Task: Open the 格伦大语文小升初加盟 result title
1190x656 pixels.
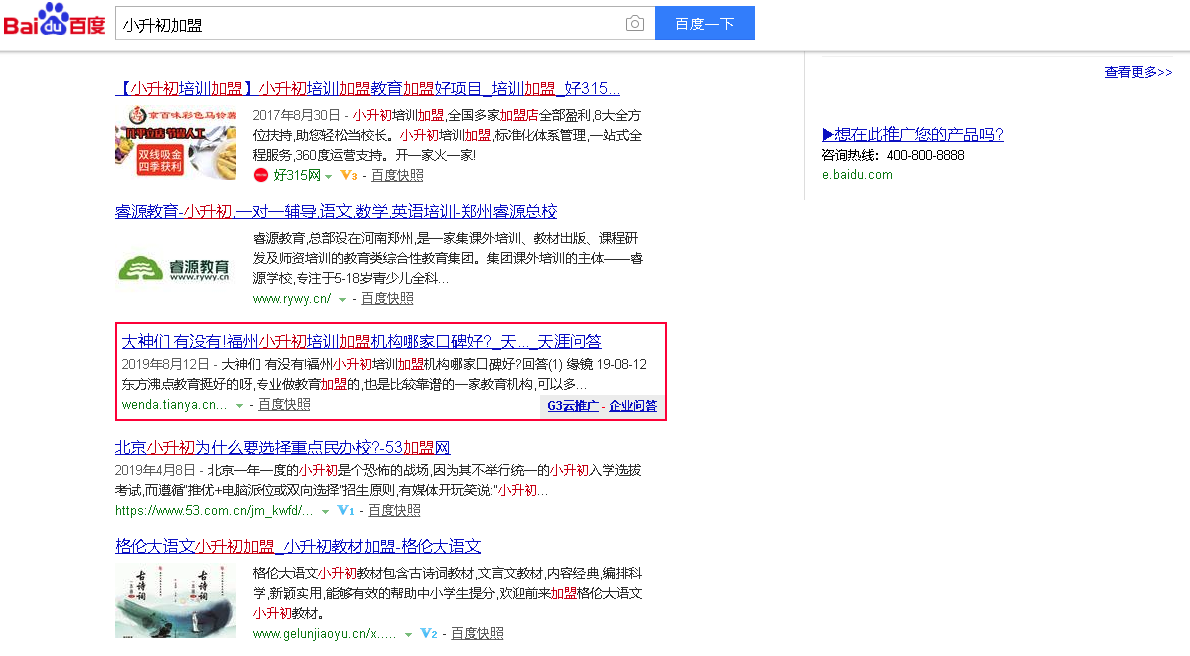Action: [298, 546]
